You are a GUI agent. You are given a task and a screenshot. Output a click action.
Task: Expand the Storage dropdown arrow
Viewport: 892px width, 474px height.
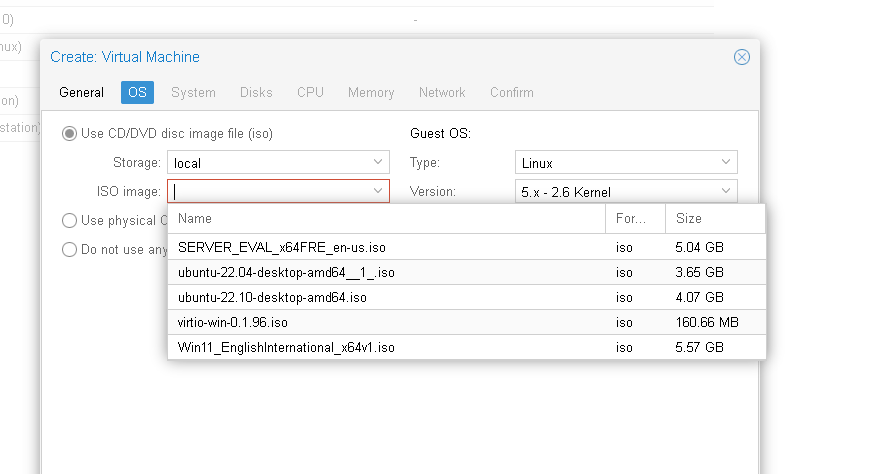click(378, 162)
